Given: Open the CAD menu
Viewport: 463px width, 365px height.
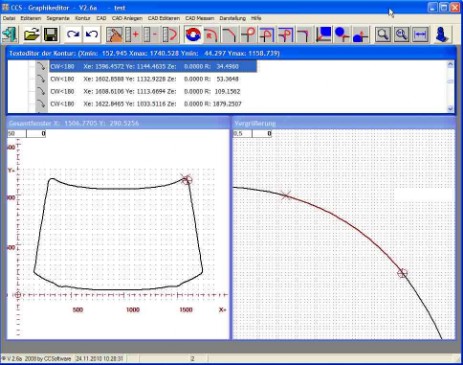Looking at the screenshot, I should pos(101,18).
